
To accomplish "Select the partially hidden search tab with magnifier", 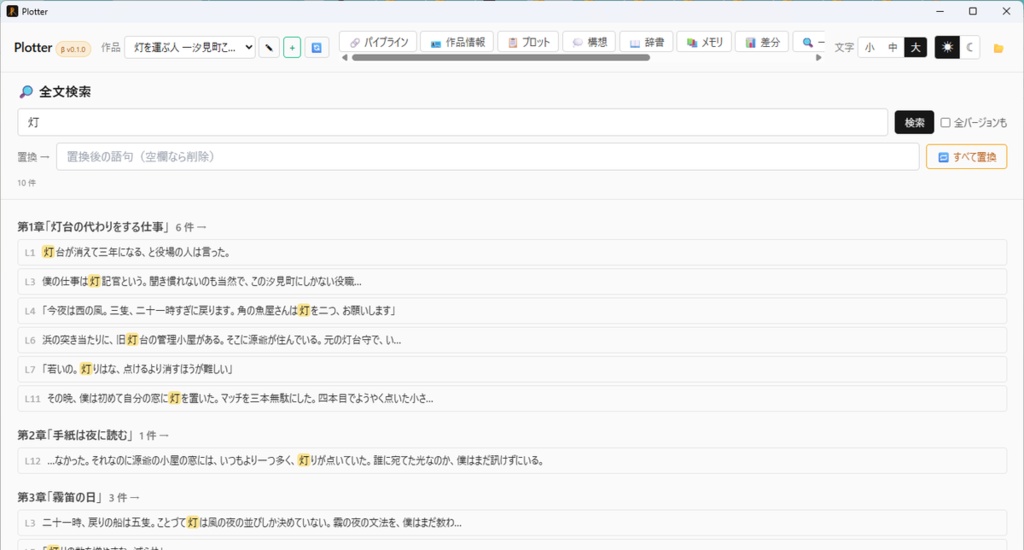I will pyautogui.click(x=809, y=42).
